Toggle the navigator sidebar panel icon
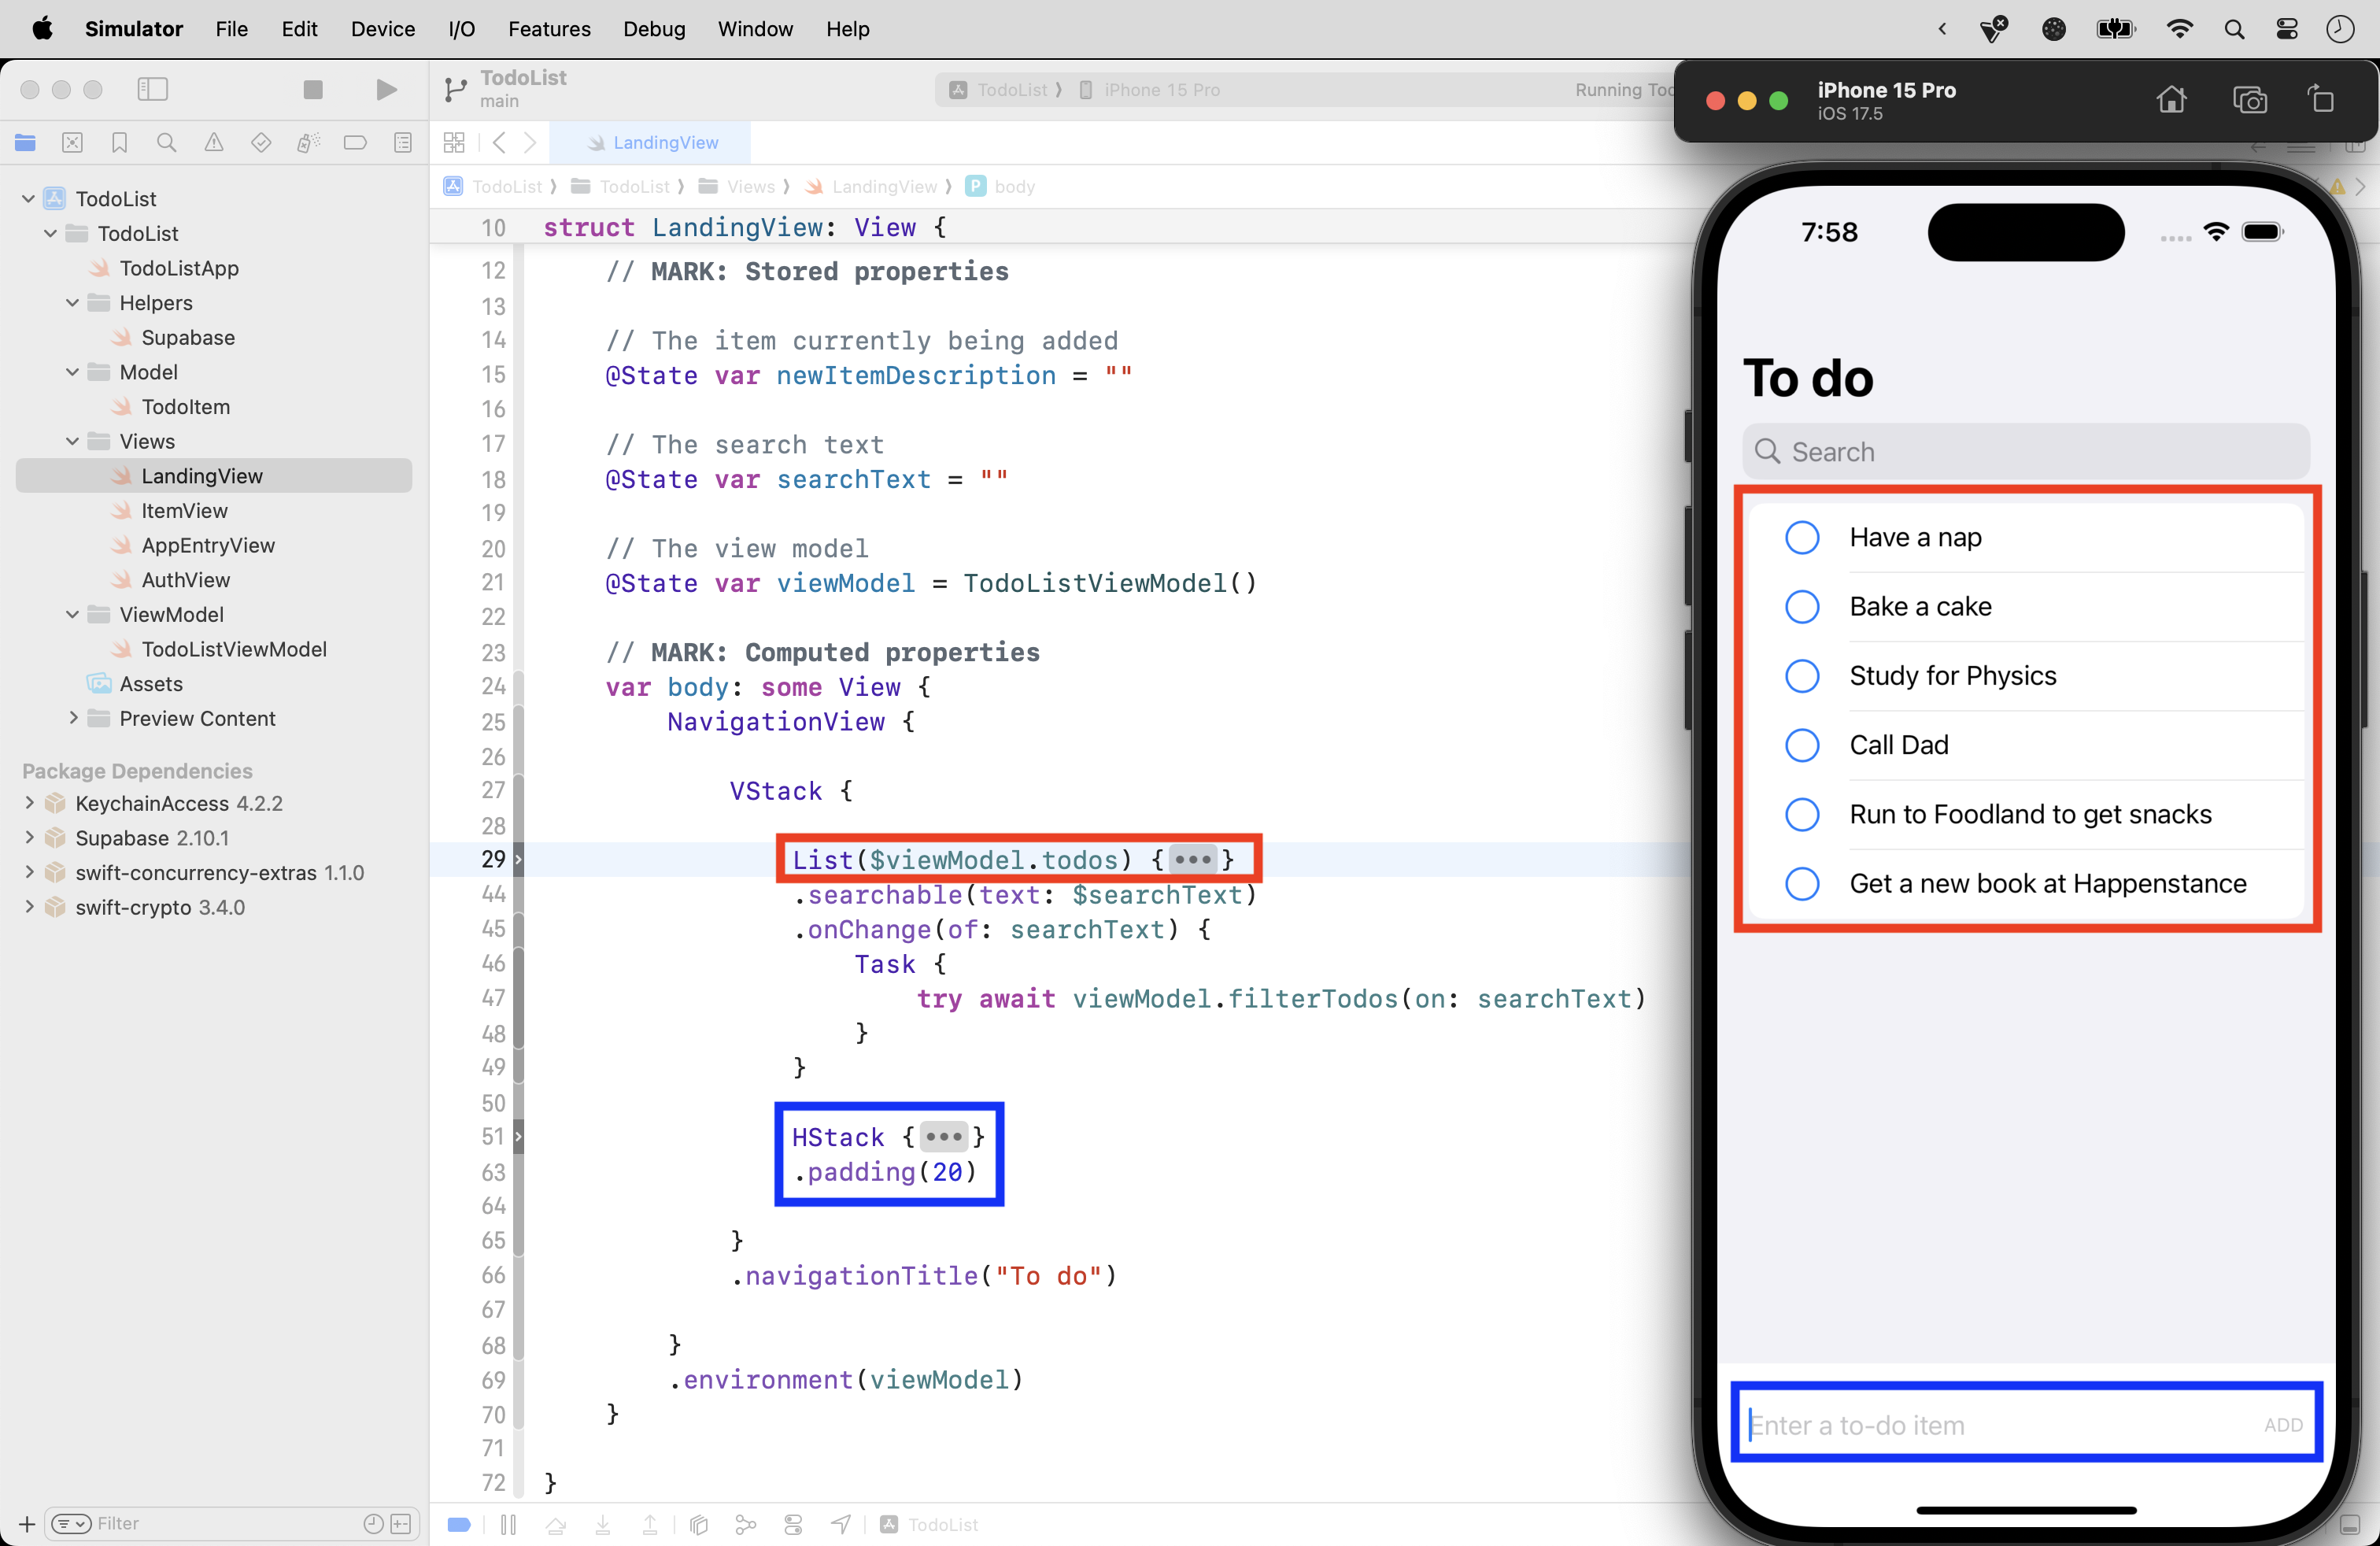This screenshot has height=1546, width=2380. point(152,90)
